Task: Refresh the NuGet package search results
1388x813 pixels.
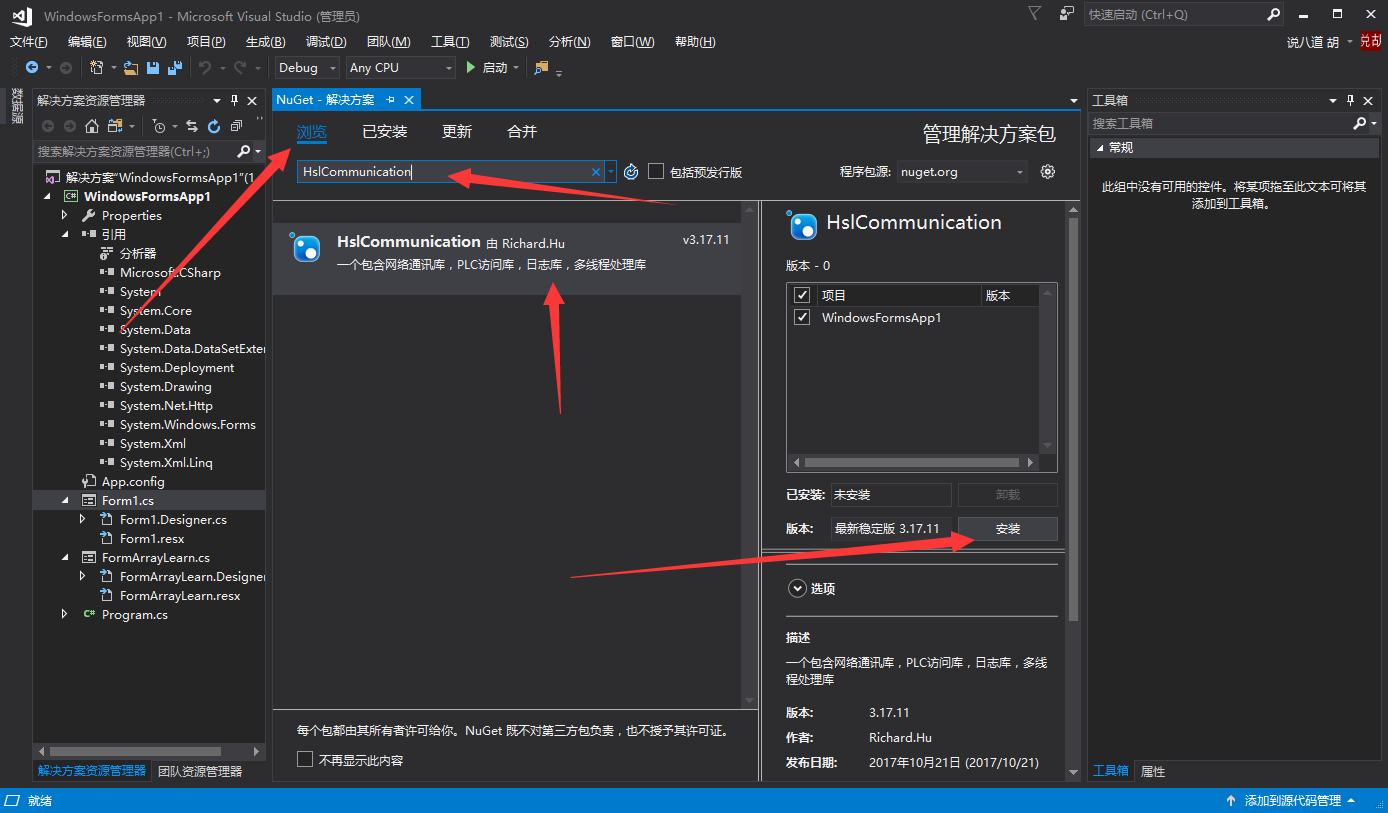Action: (631, 172)
